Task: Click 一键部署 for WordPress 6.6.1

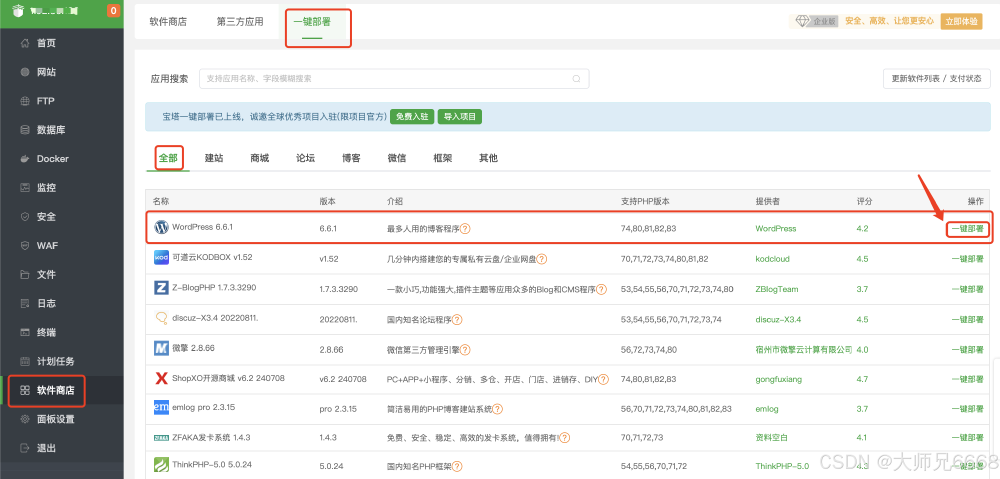Action: tap(967, 228)
